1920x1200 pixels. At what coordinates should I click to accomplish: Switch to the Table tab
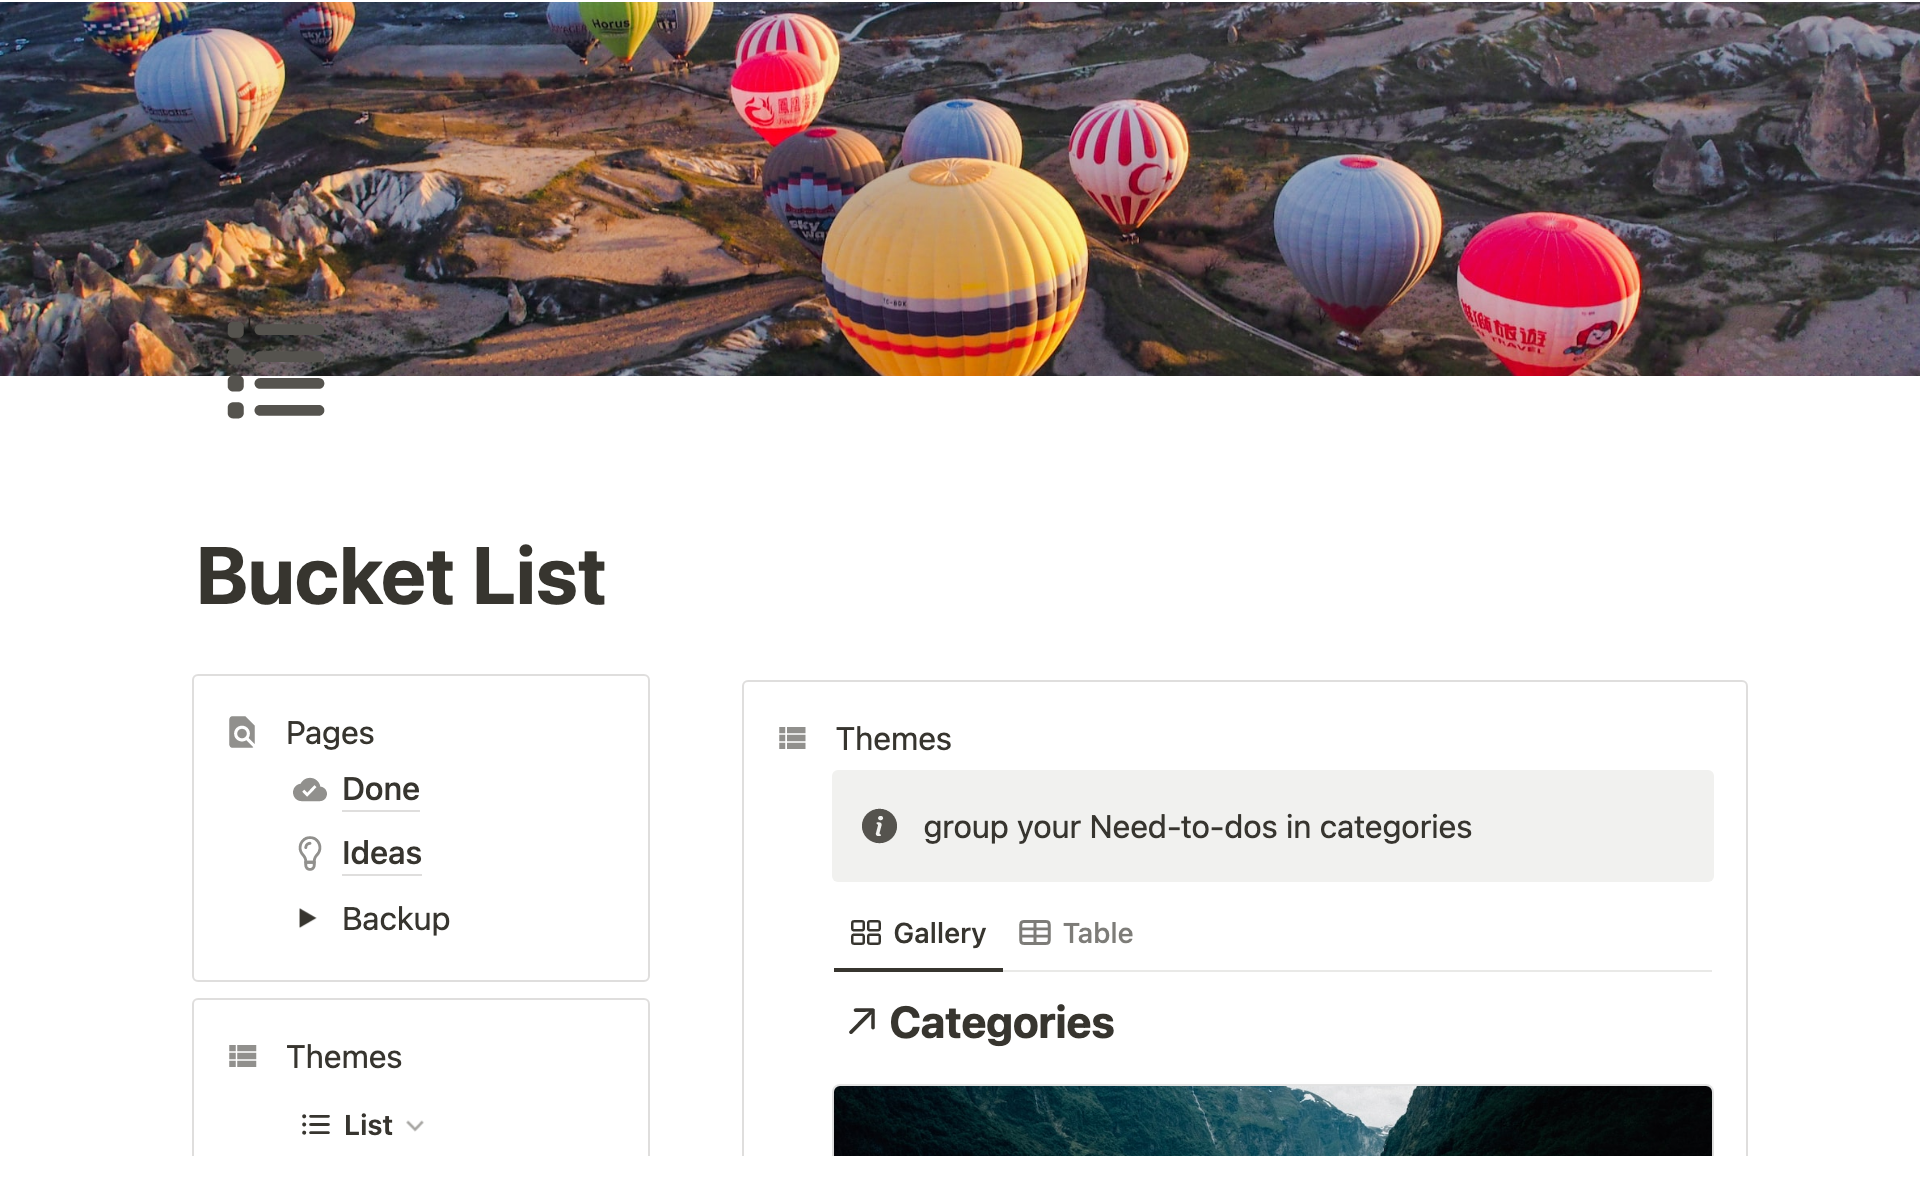pos(1096,933)
